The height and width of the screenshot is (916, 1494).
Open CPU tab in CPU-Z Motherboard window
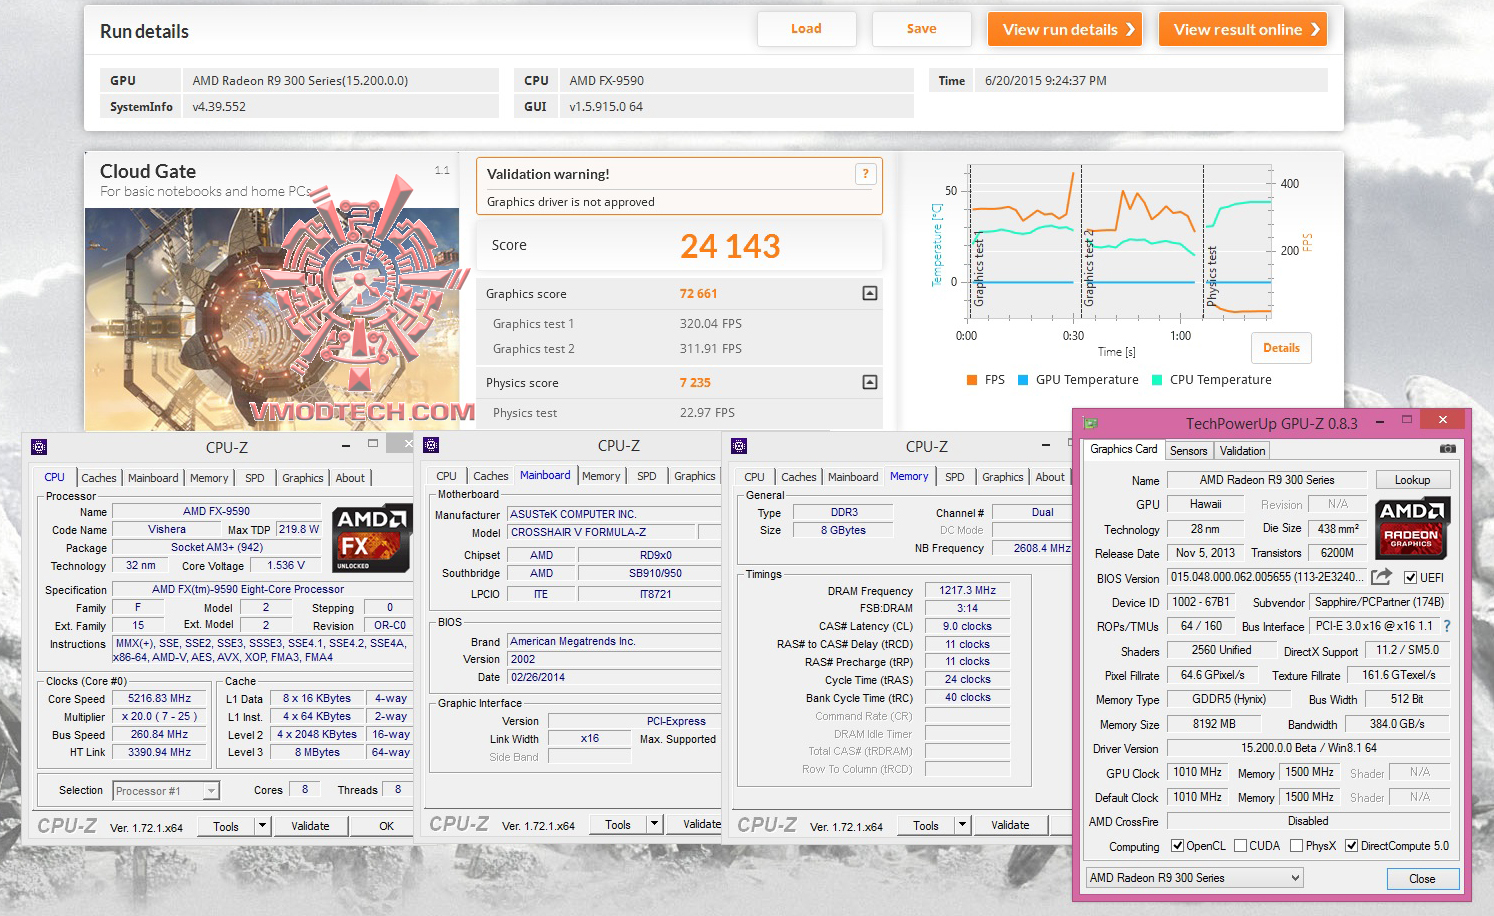pos(447,476)
